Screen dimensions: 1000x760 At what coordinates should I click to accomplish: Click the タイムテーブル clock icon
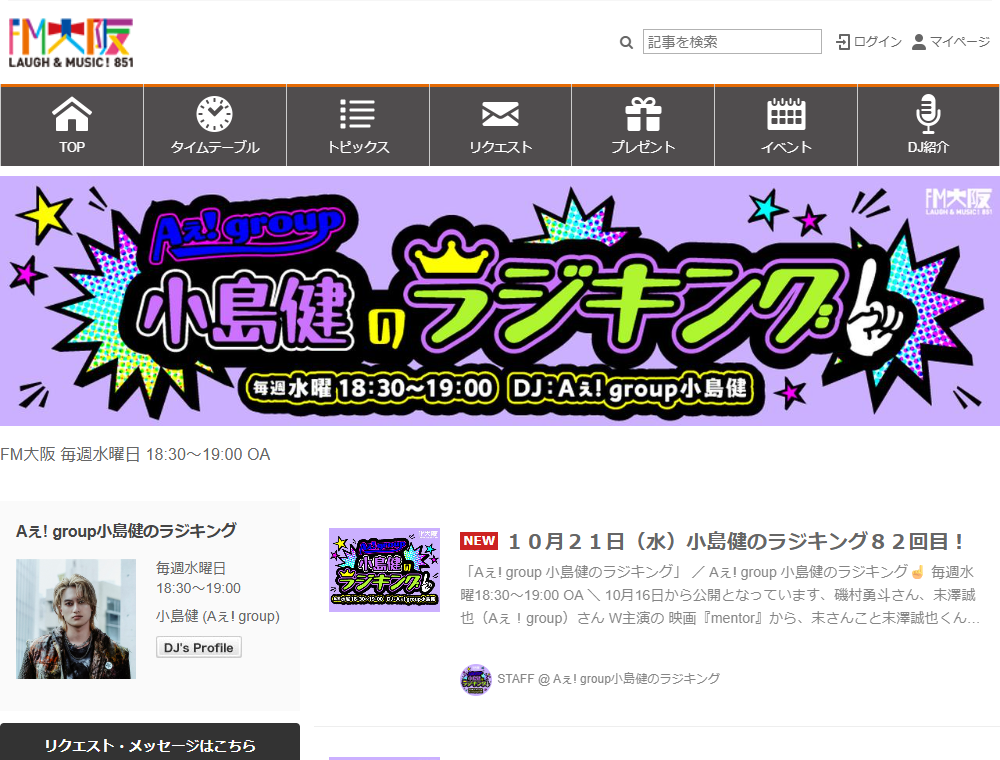tap(214, 113)
